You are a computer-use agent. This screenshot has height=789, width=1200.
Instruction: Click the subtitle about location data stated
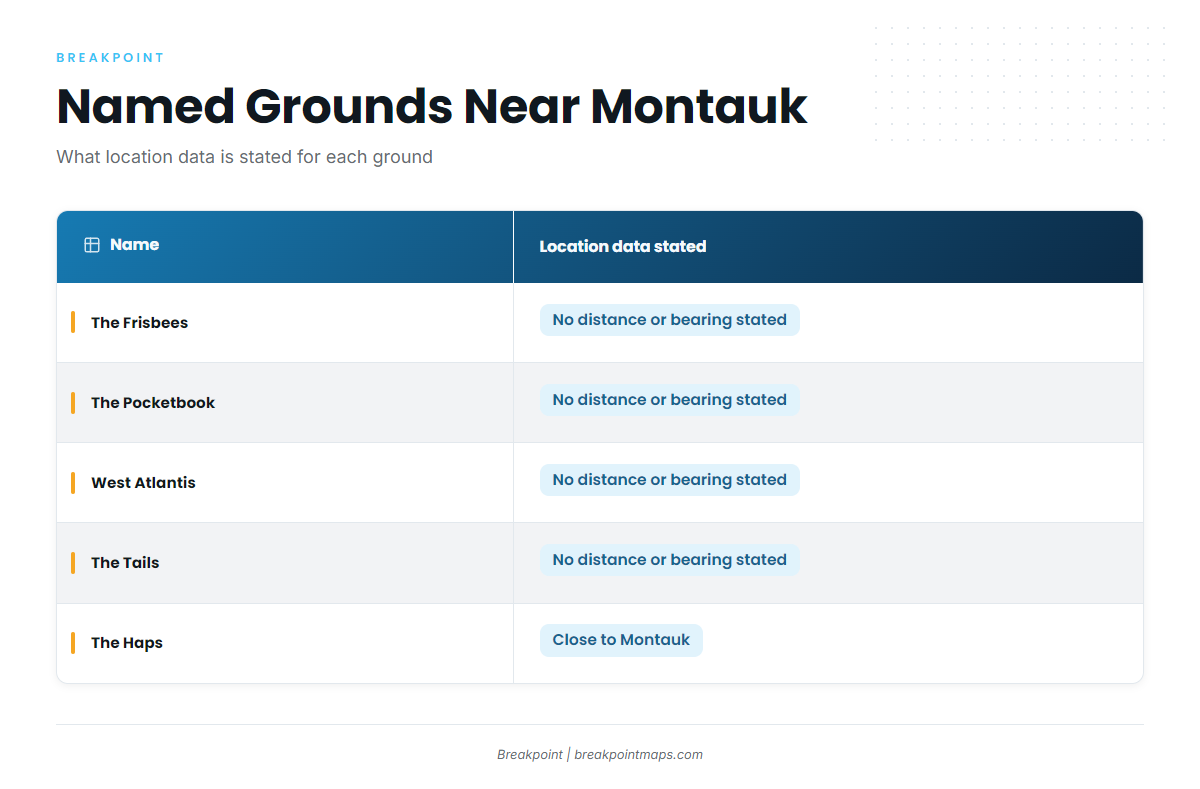click(x=245, y=157)
